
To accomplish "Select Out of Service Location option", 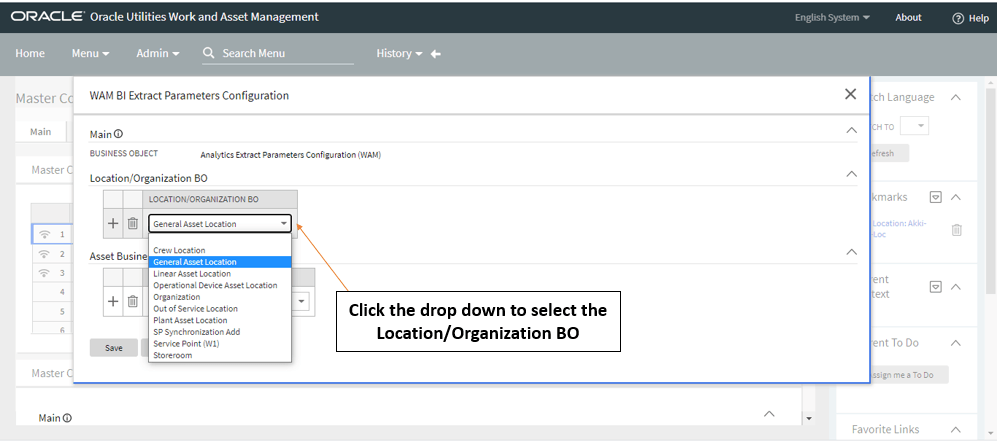I will (x=220, y=309).
